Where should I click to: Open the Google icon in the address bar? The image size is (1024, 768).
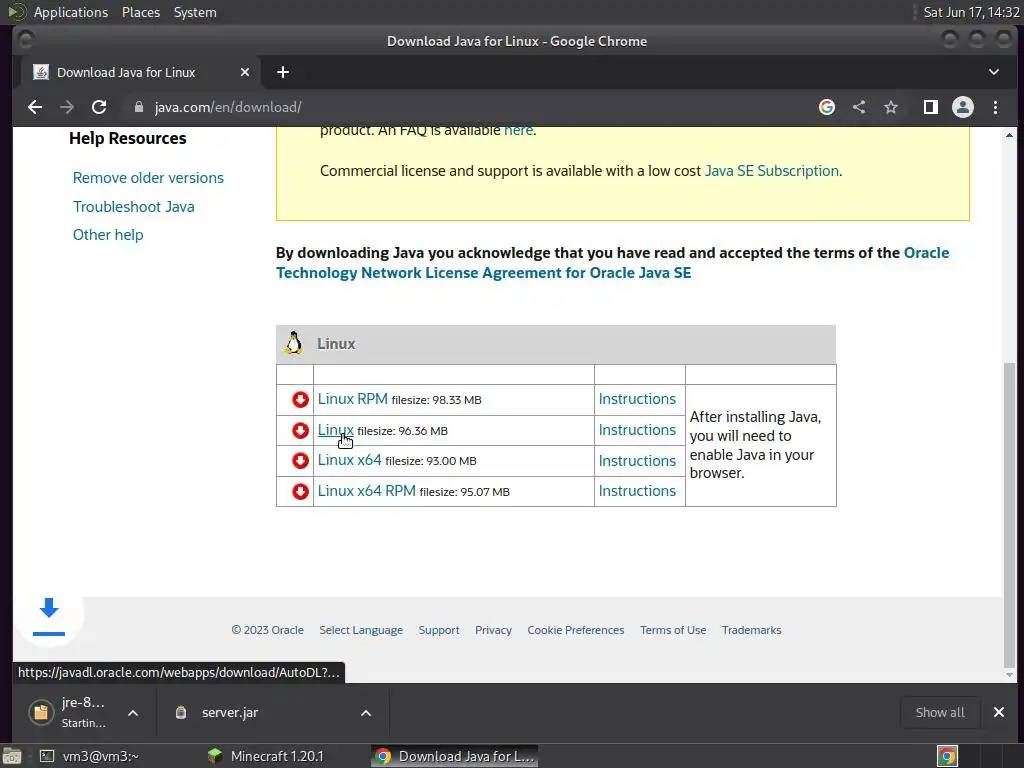[827, 107]
